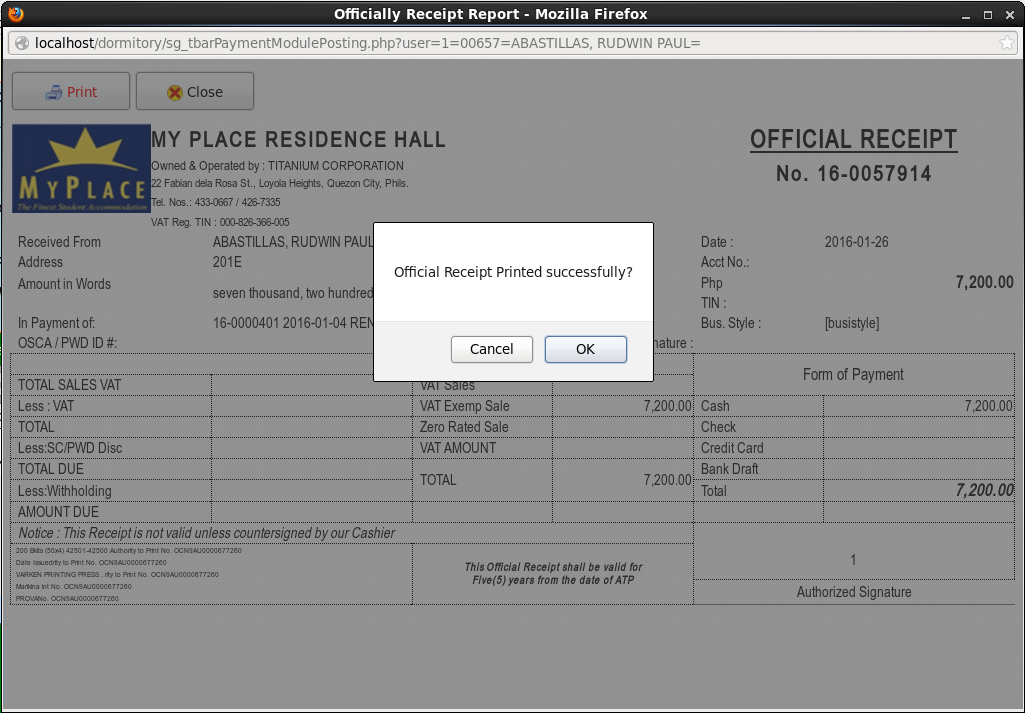Click the VAT Exemp Sale row label

pos(464,406)
